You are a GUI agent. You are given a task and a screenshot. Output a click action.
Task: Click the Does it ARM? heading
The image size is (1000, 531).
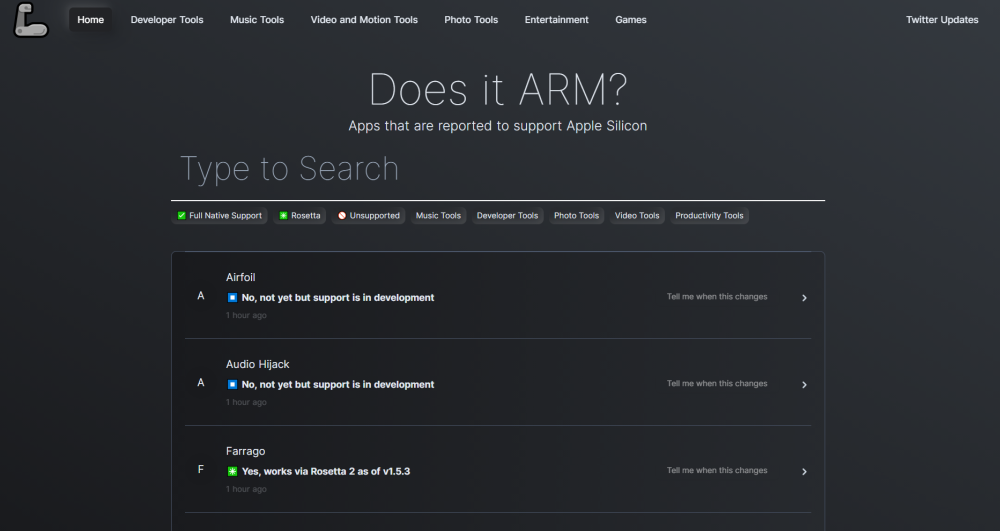498,89
